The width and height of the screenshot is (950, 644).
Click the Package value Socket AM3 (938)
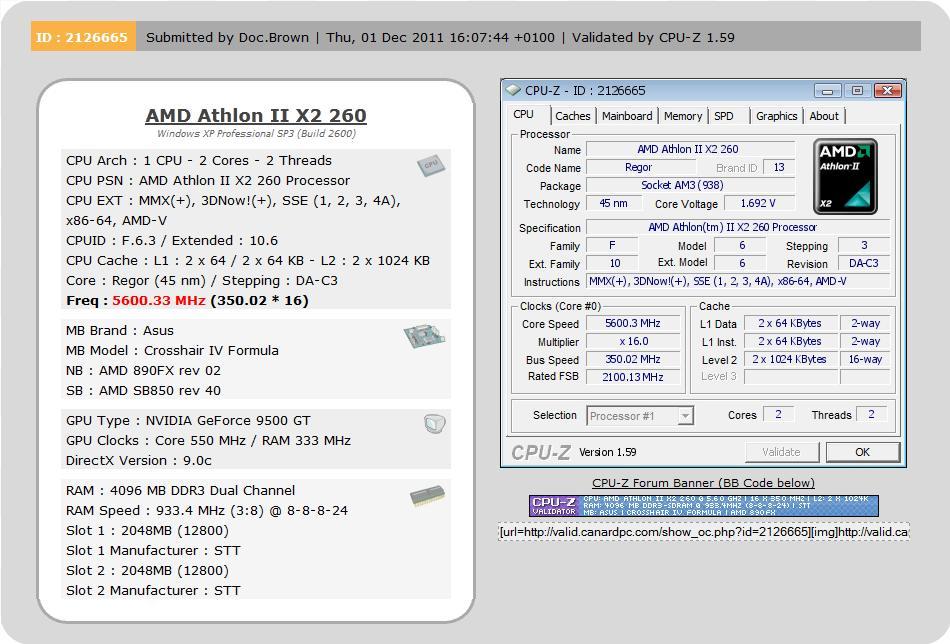click(x=690, y=185)
